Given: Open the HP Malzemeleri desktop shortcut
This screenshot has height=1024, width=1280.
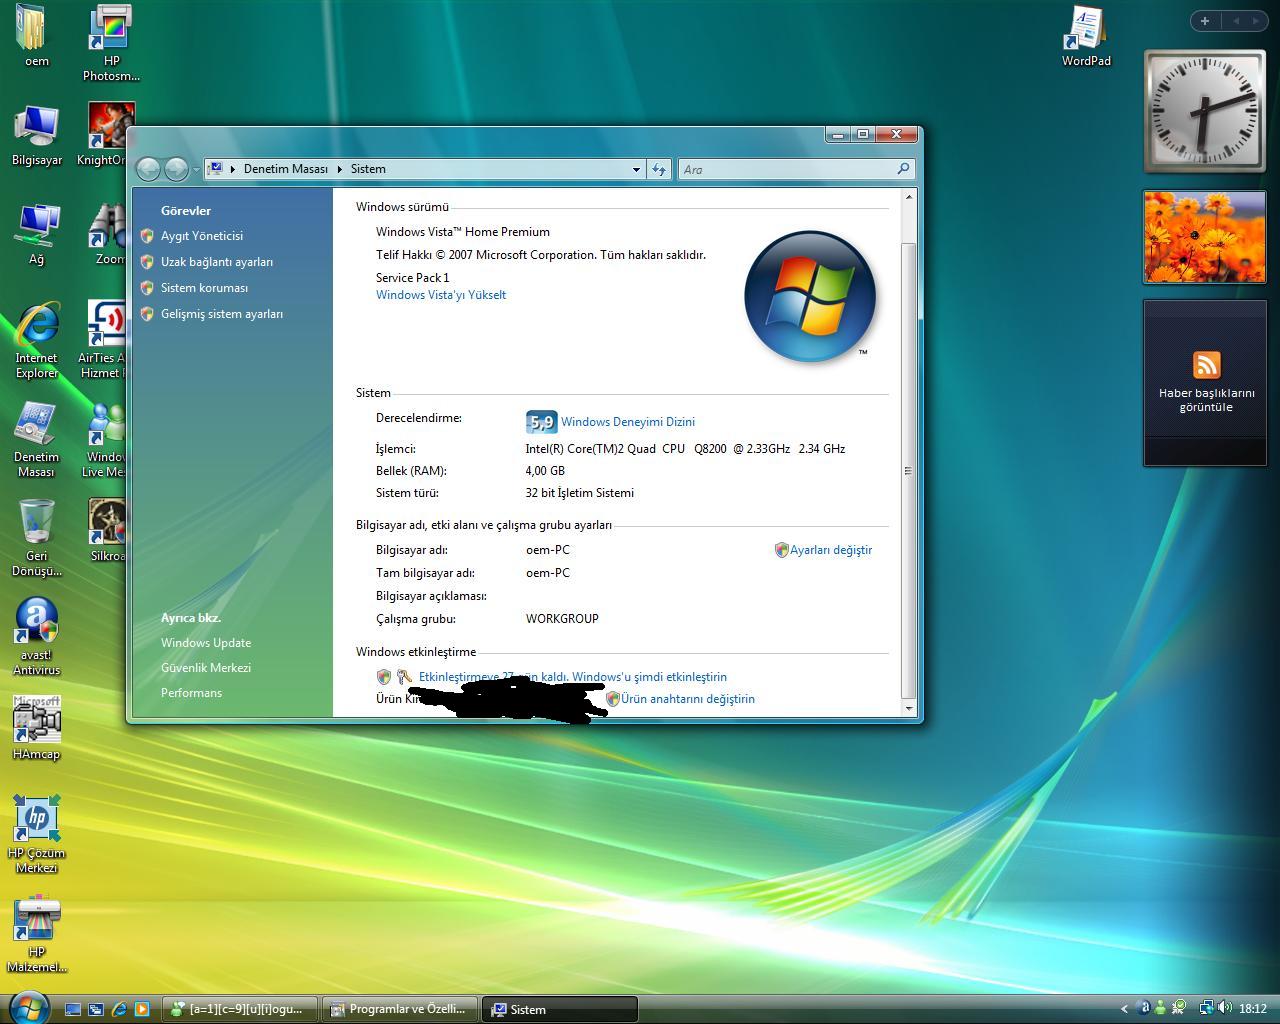Looking at the screenshot, I should click(36, 934).
